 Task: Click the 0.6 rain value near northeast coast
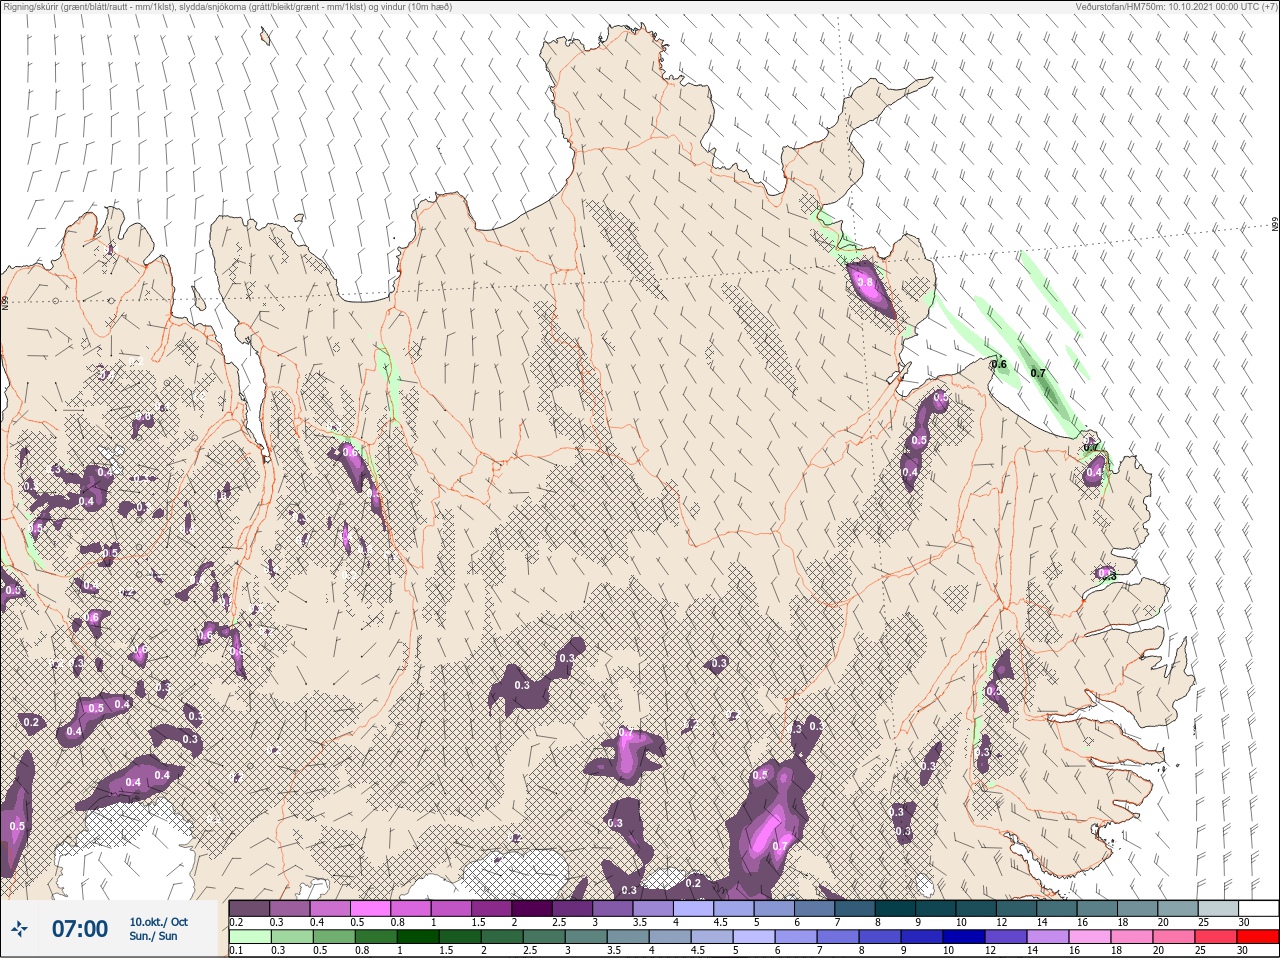[x=999, y=364]
